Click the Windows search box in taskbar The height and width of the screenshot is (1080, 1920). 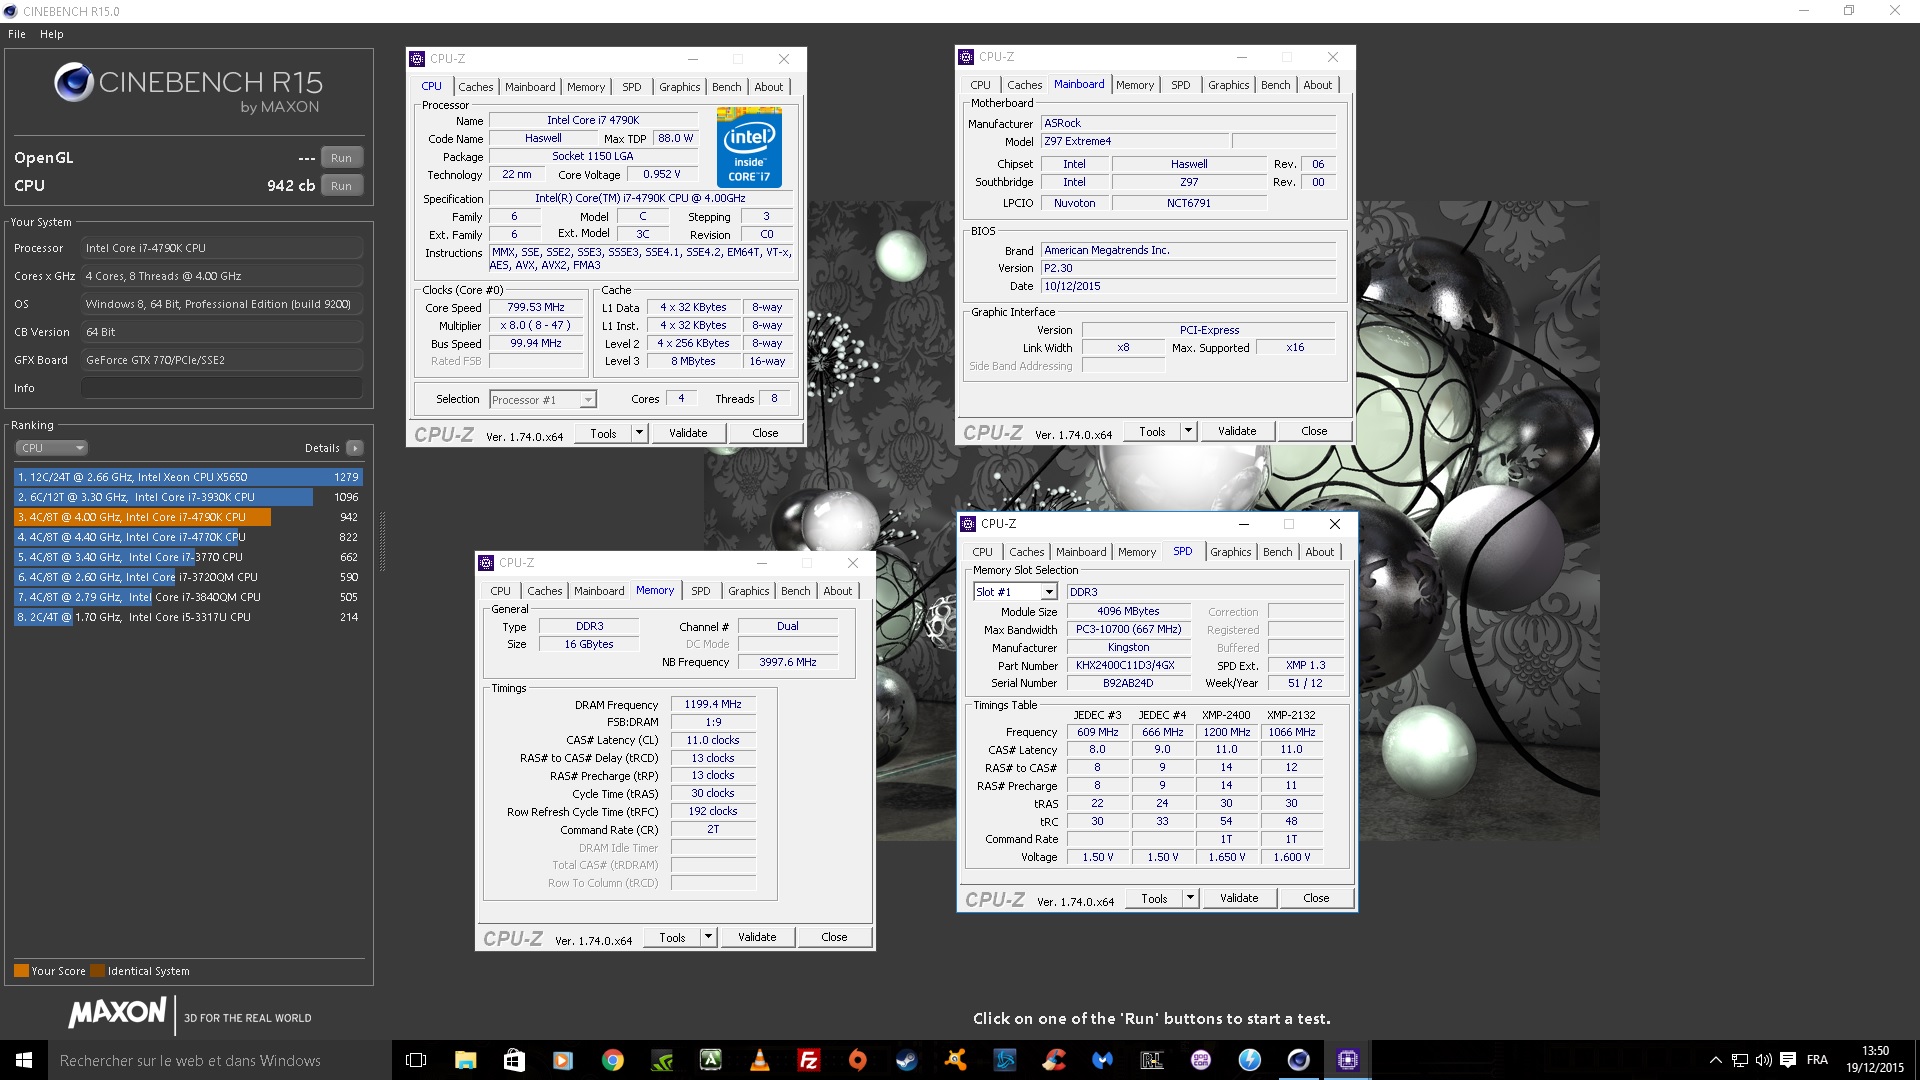coord(220,1060)
